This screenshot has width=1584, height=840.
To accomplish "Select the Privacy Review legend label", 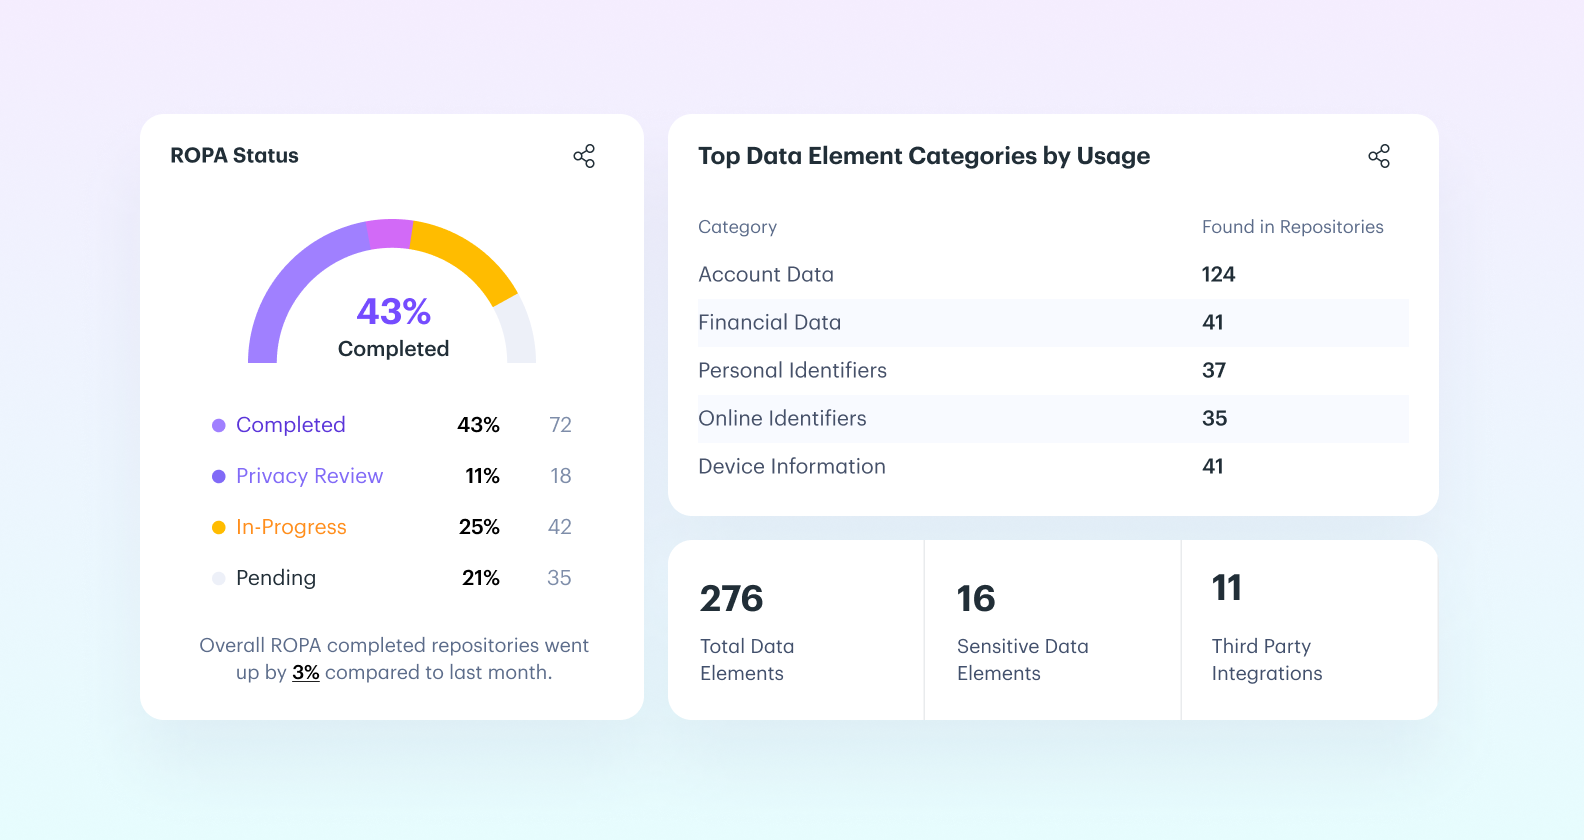I will pyautogui.click(x=310, y=476).
